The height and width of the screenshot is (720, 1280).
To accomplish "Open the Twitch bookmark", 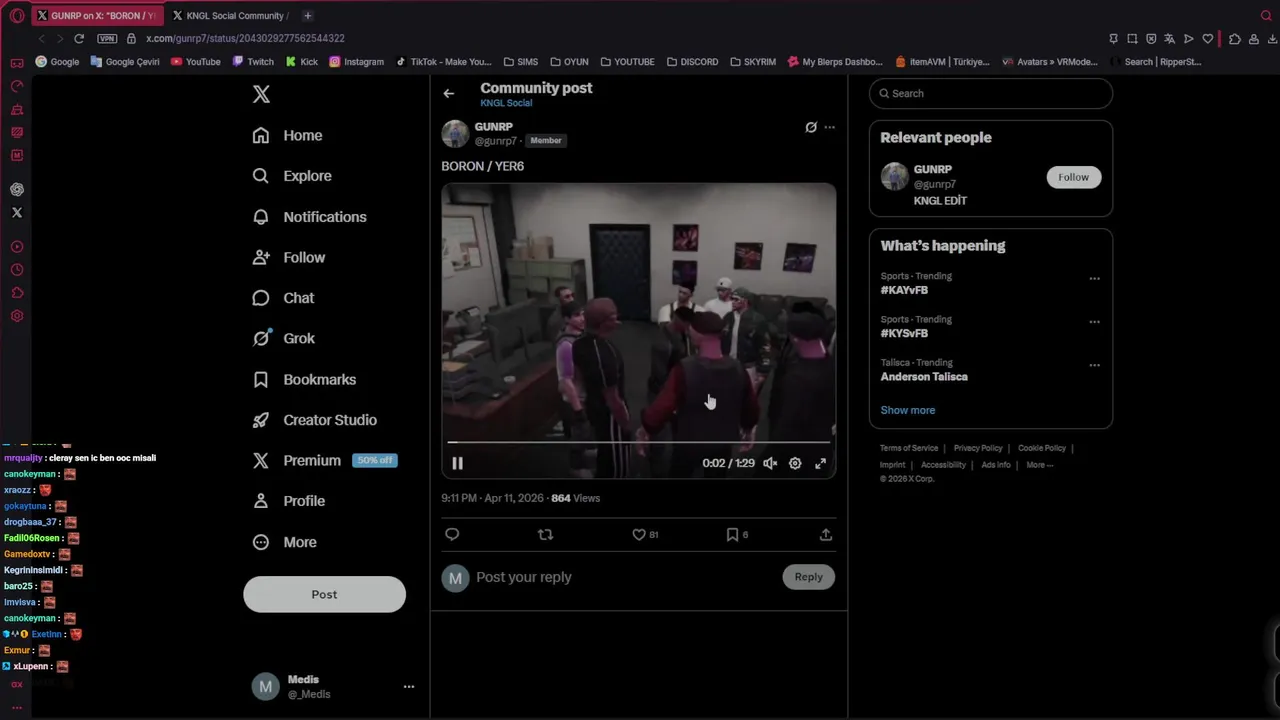I will [253, 62].
